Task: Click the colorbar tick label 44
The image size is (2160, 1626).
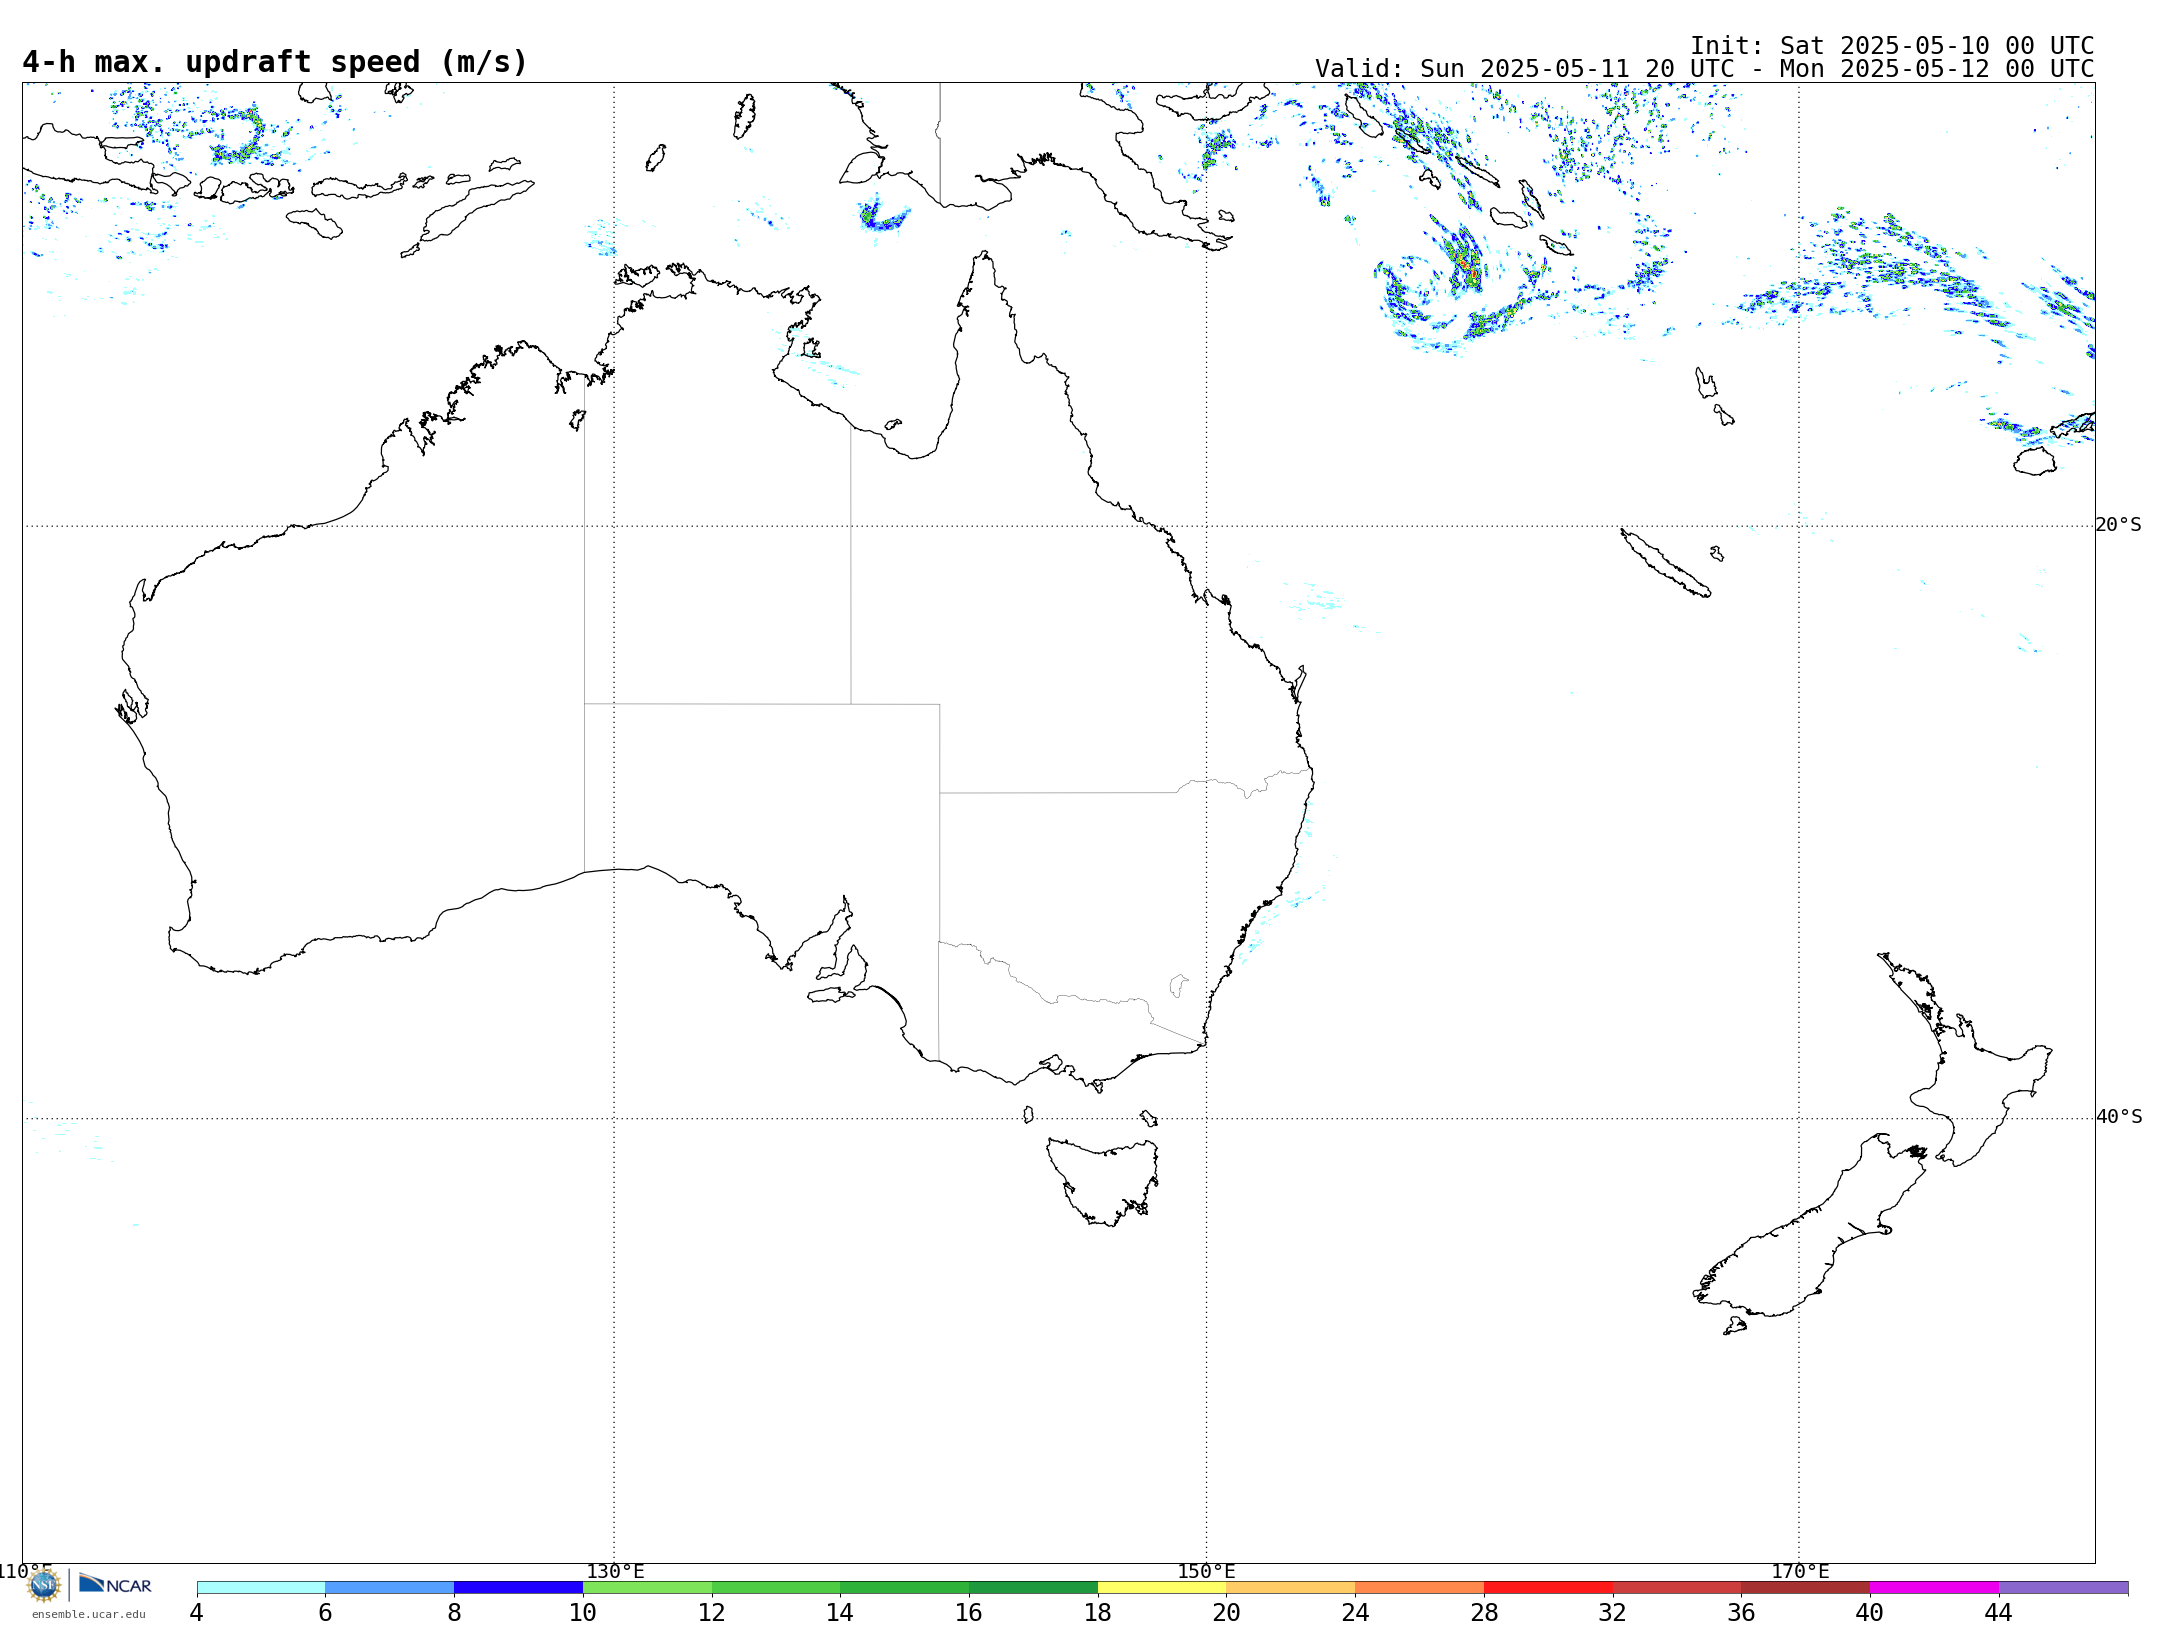Action: pyautogui.click(x=1998, y=1613)
